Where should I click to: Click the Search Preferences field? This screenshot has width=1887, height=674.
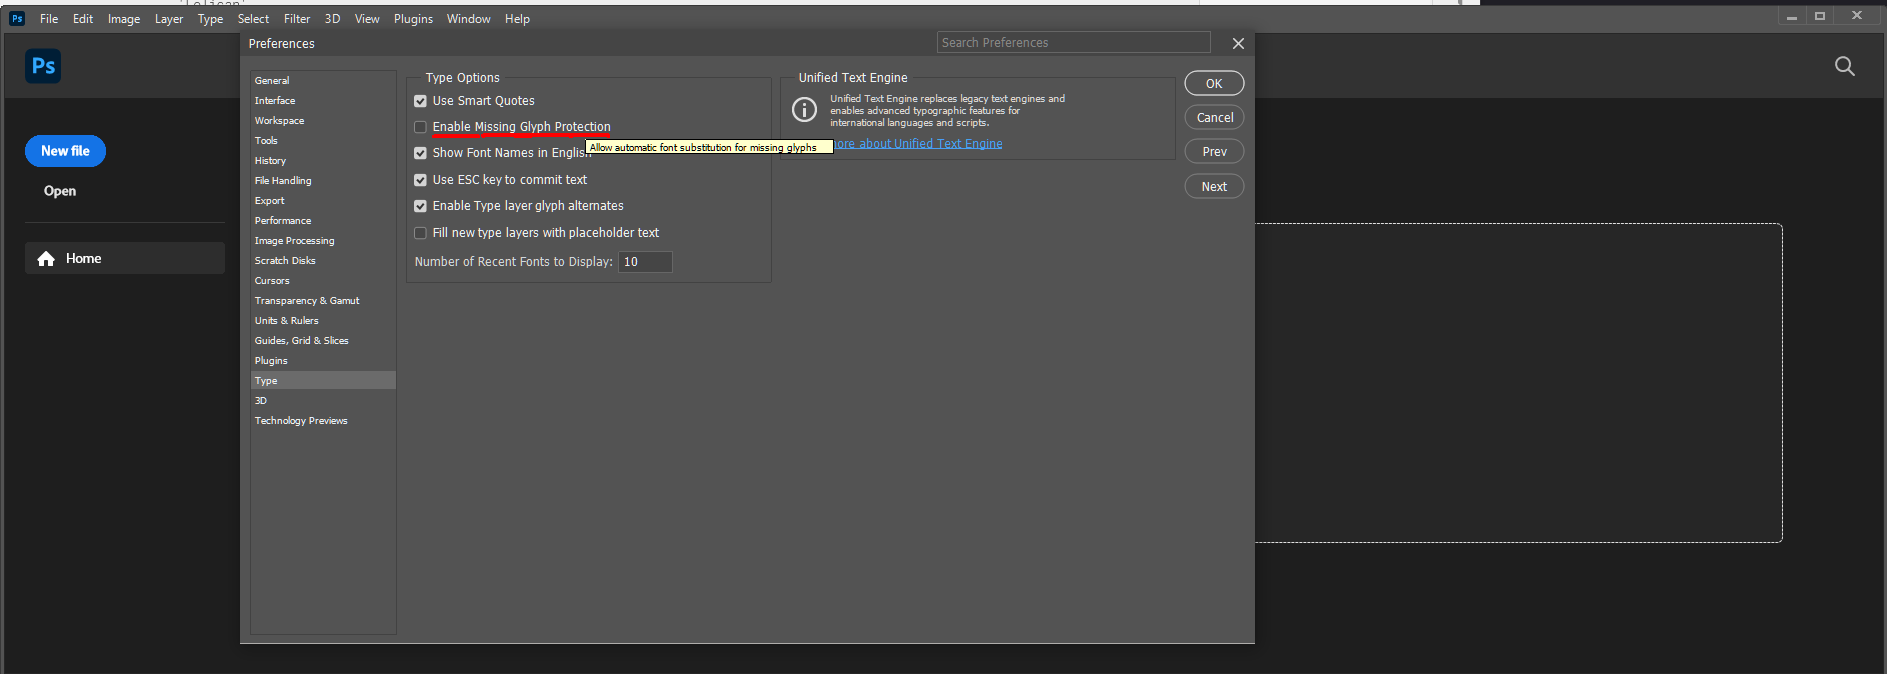coord(1073,42)
